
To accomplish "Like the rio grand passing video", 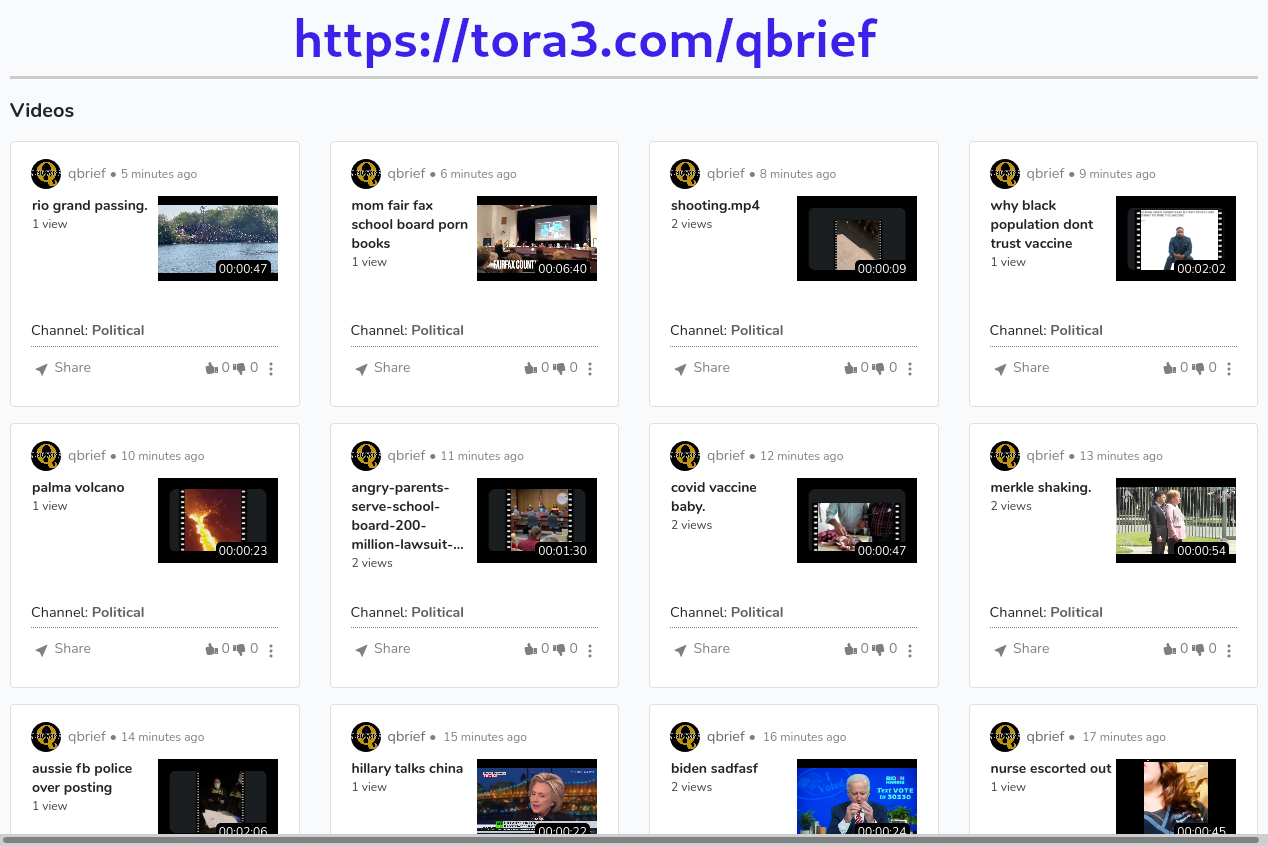I will click(211, 368).
